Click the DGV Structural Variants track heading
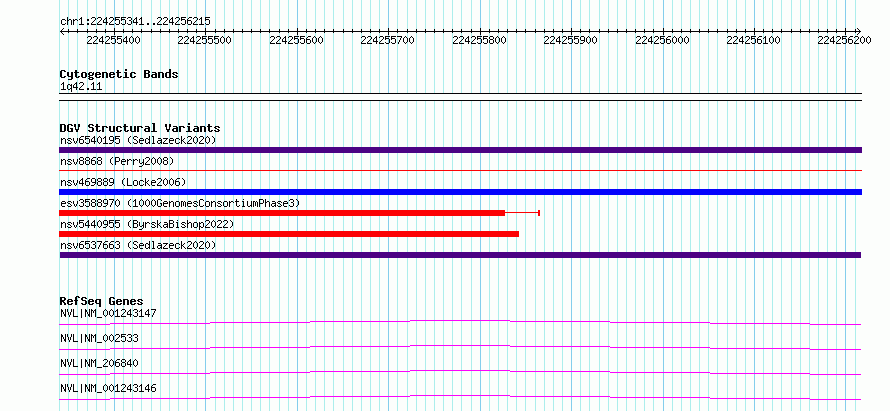This screenshot has width=890, height=411. click(x=140, y=128)
